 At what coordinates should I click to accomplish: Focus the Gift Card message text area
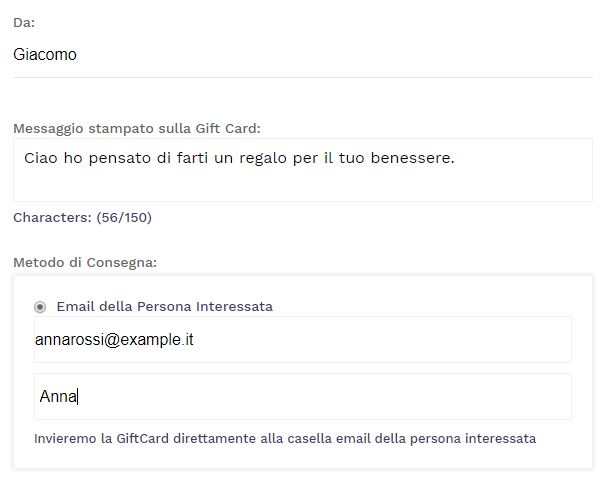click(302, 170)
